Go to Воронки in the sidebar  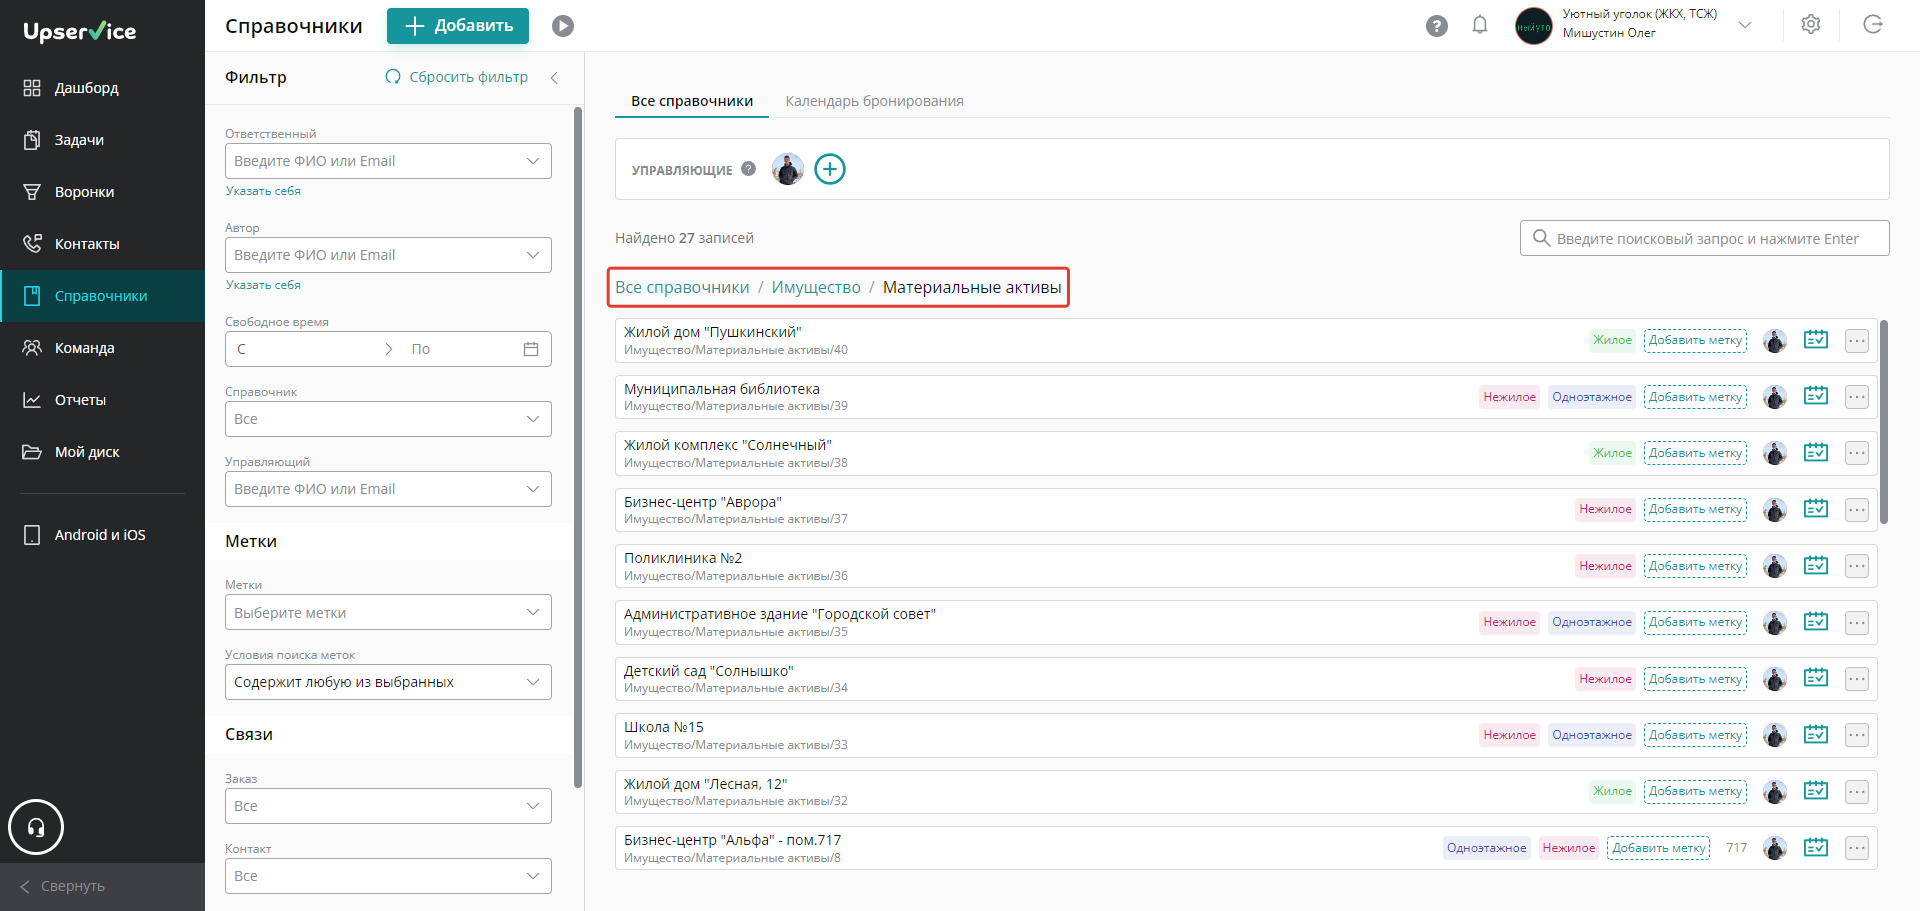(102, 192)
